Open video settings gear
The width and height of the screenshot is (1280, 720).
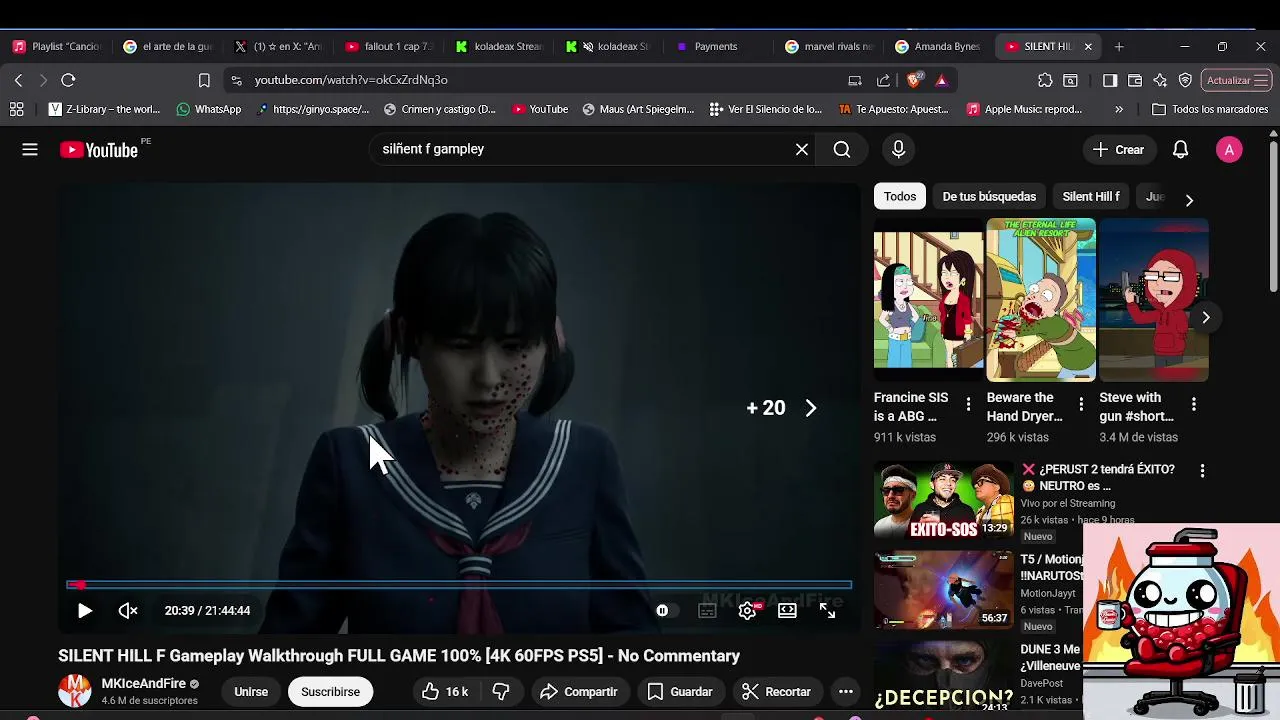coord(747,610)
